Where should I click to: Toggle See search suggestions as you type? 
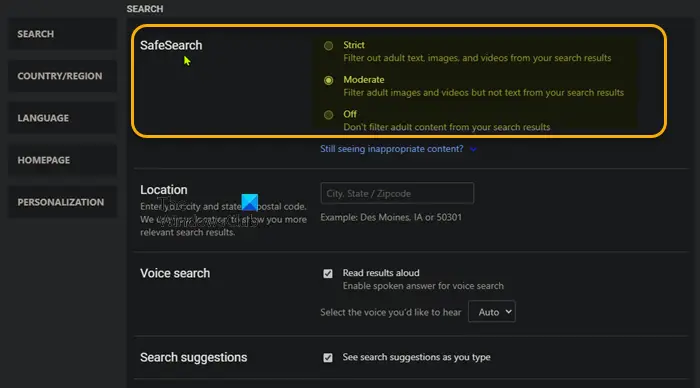[328, 358]
